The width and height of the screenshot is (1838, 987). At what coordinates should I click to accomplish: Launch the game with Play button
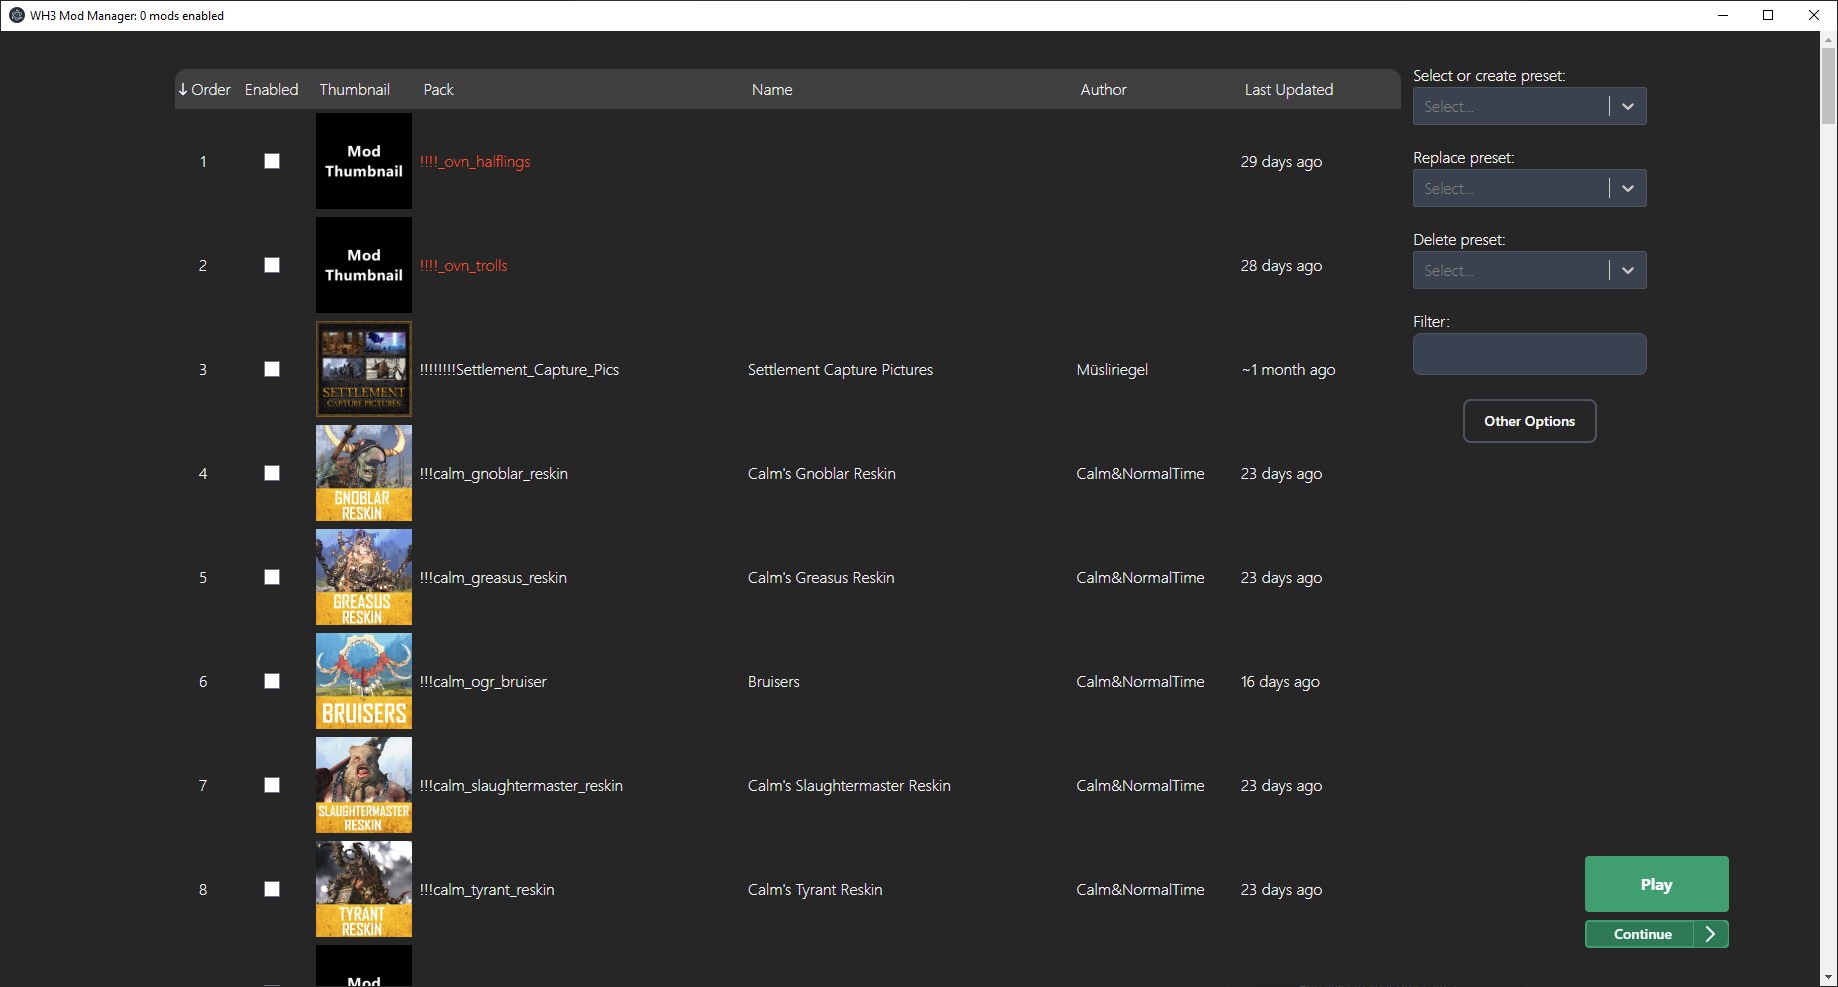pyautogui.click(x=1656, y=884)
